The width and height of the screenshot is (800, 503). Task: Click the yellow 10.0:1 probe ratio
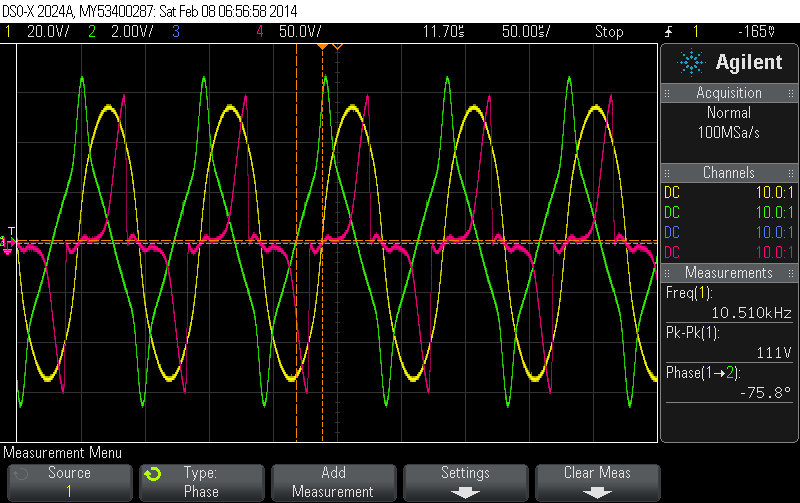tap(774, 193)
